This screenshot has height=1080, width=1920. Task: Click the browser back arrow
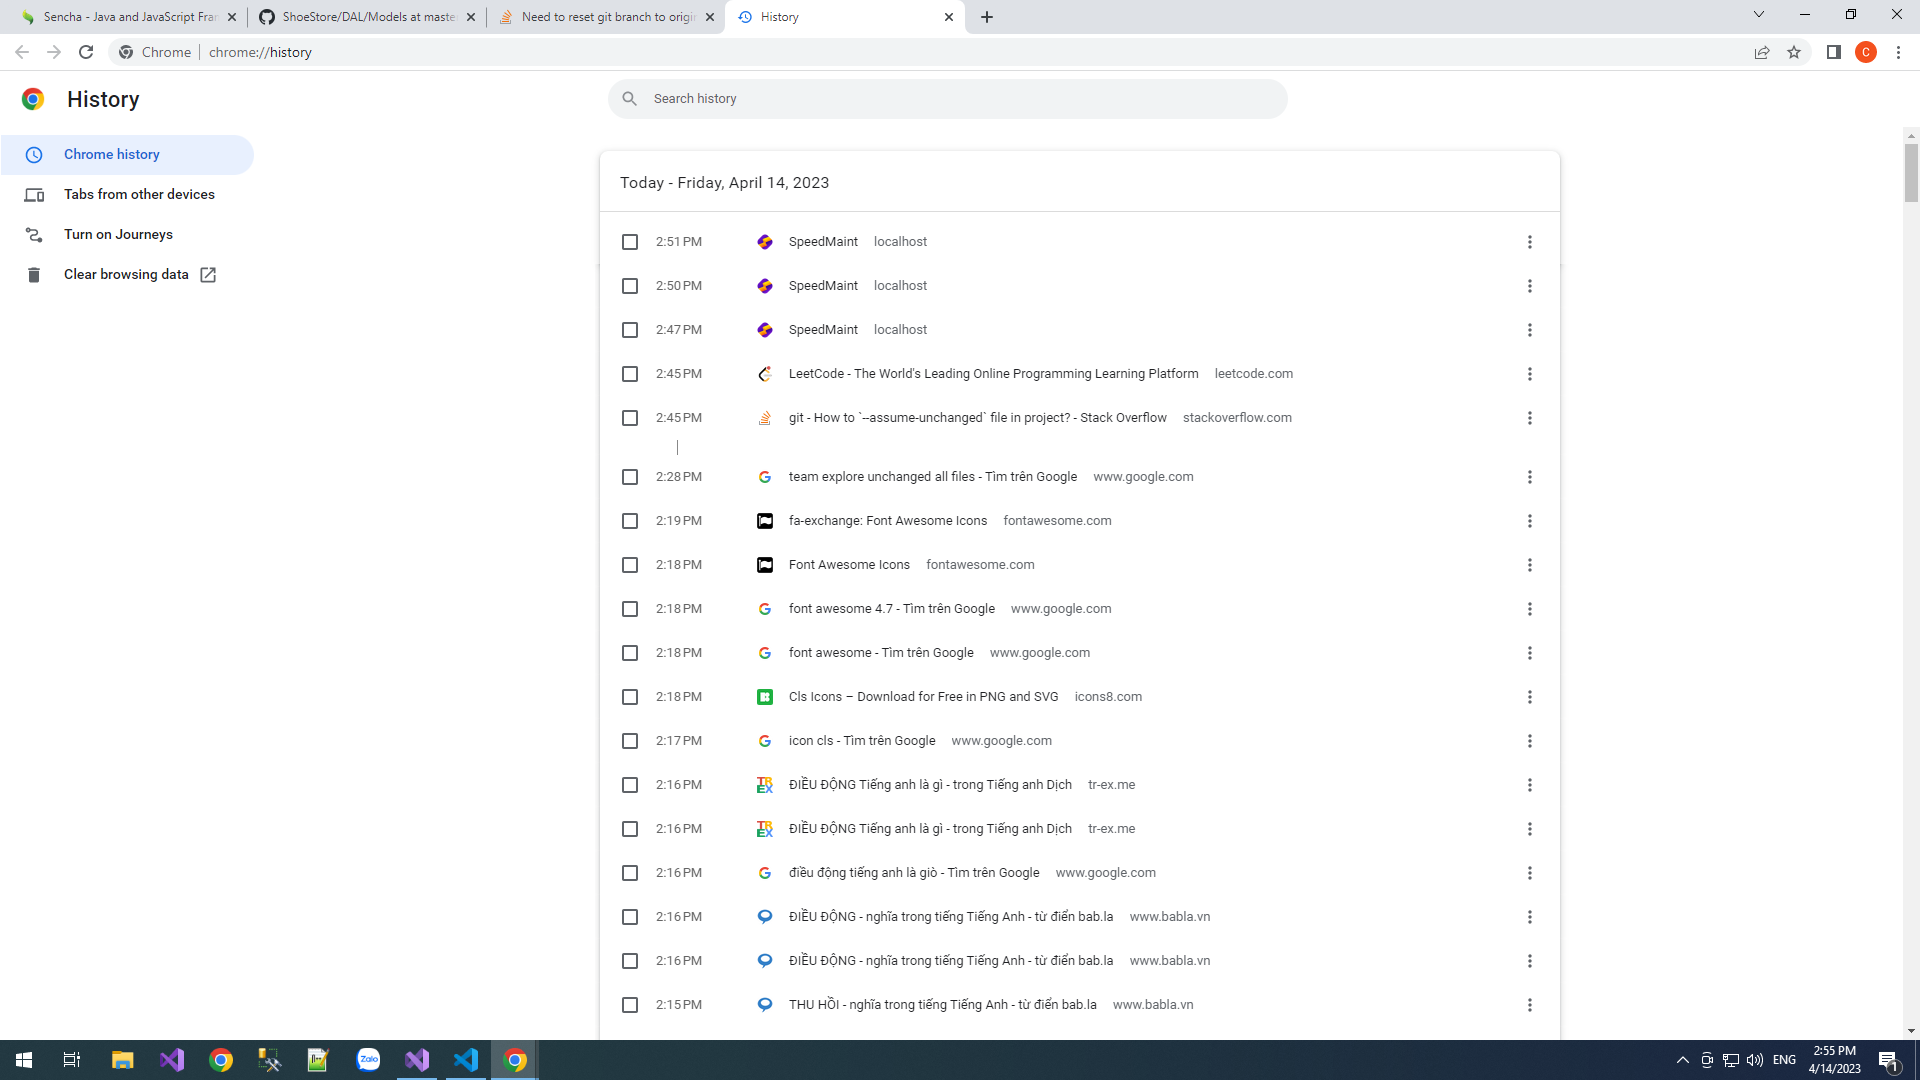tap(22, 52)
